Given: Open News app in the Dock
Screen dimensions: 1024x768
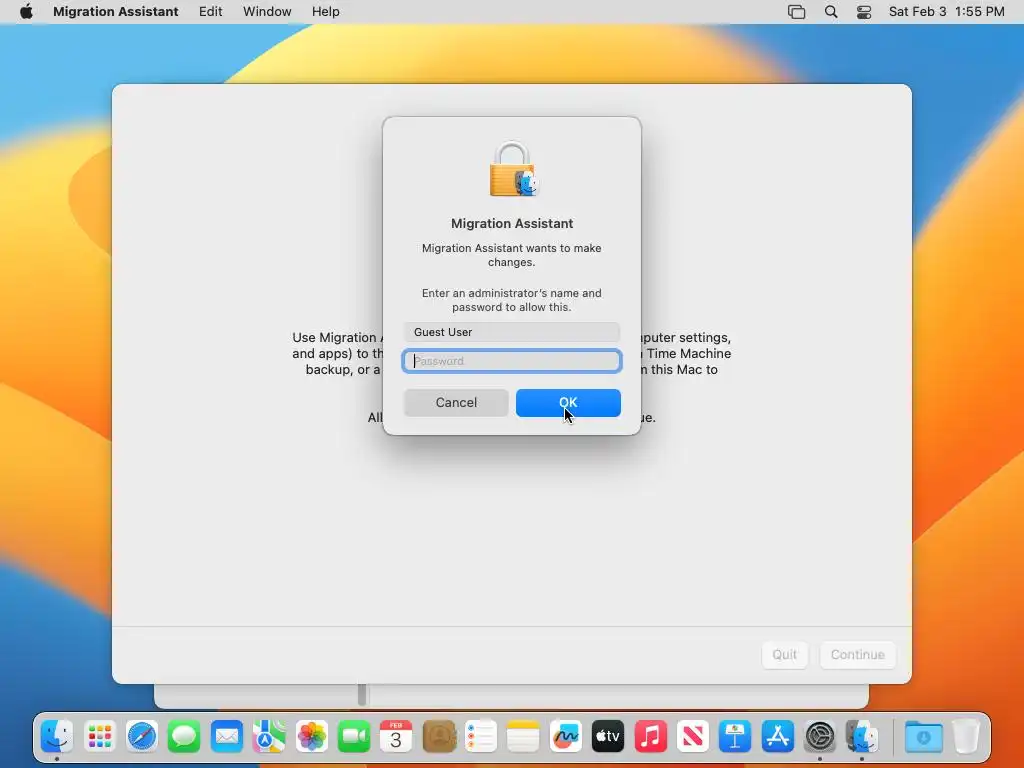Looking at the screenshot, I should [x=693, y=737].
